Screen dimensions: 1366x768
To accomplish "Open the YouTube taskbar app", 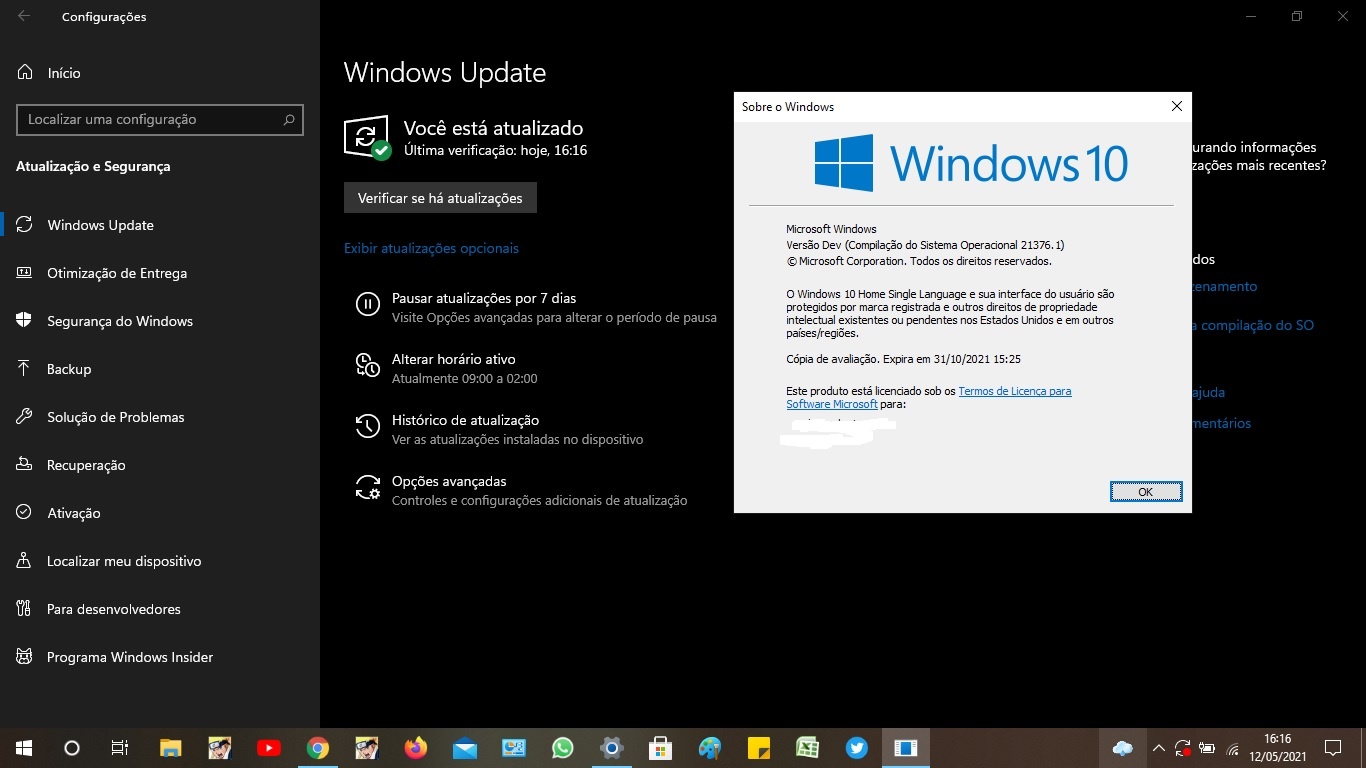I will click(x=269, y=748).
